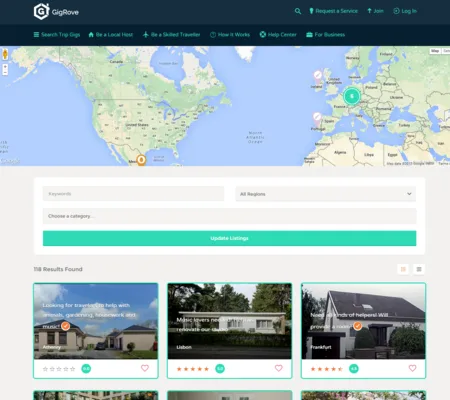Open the Antwerp listing card image

click(96, 321)
